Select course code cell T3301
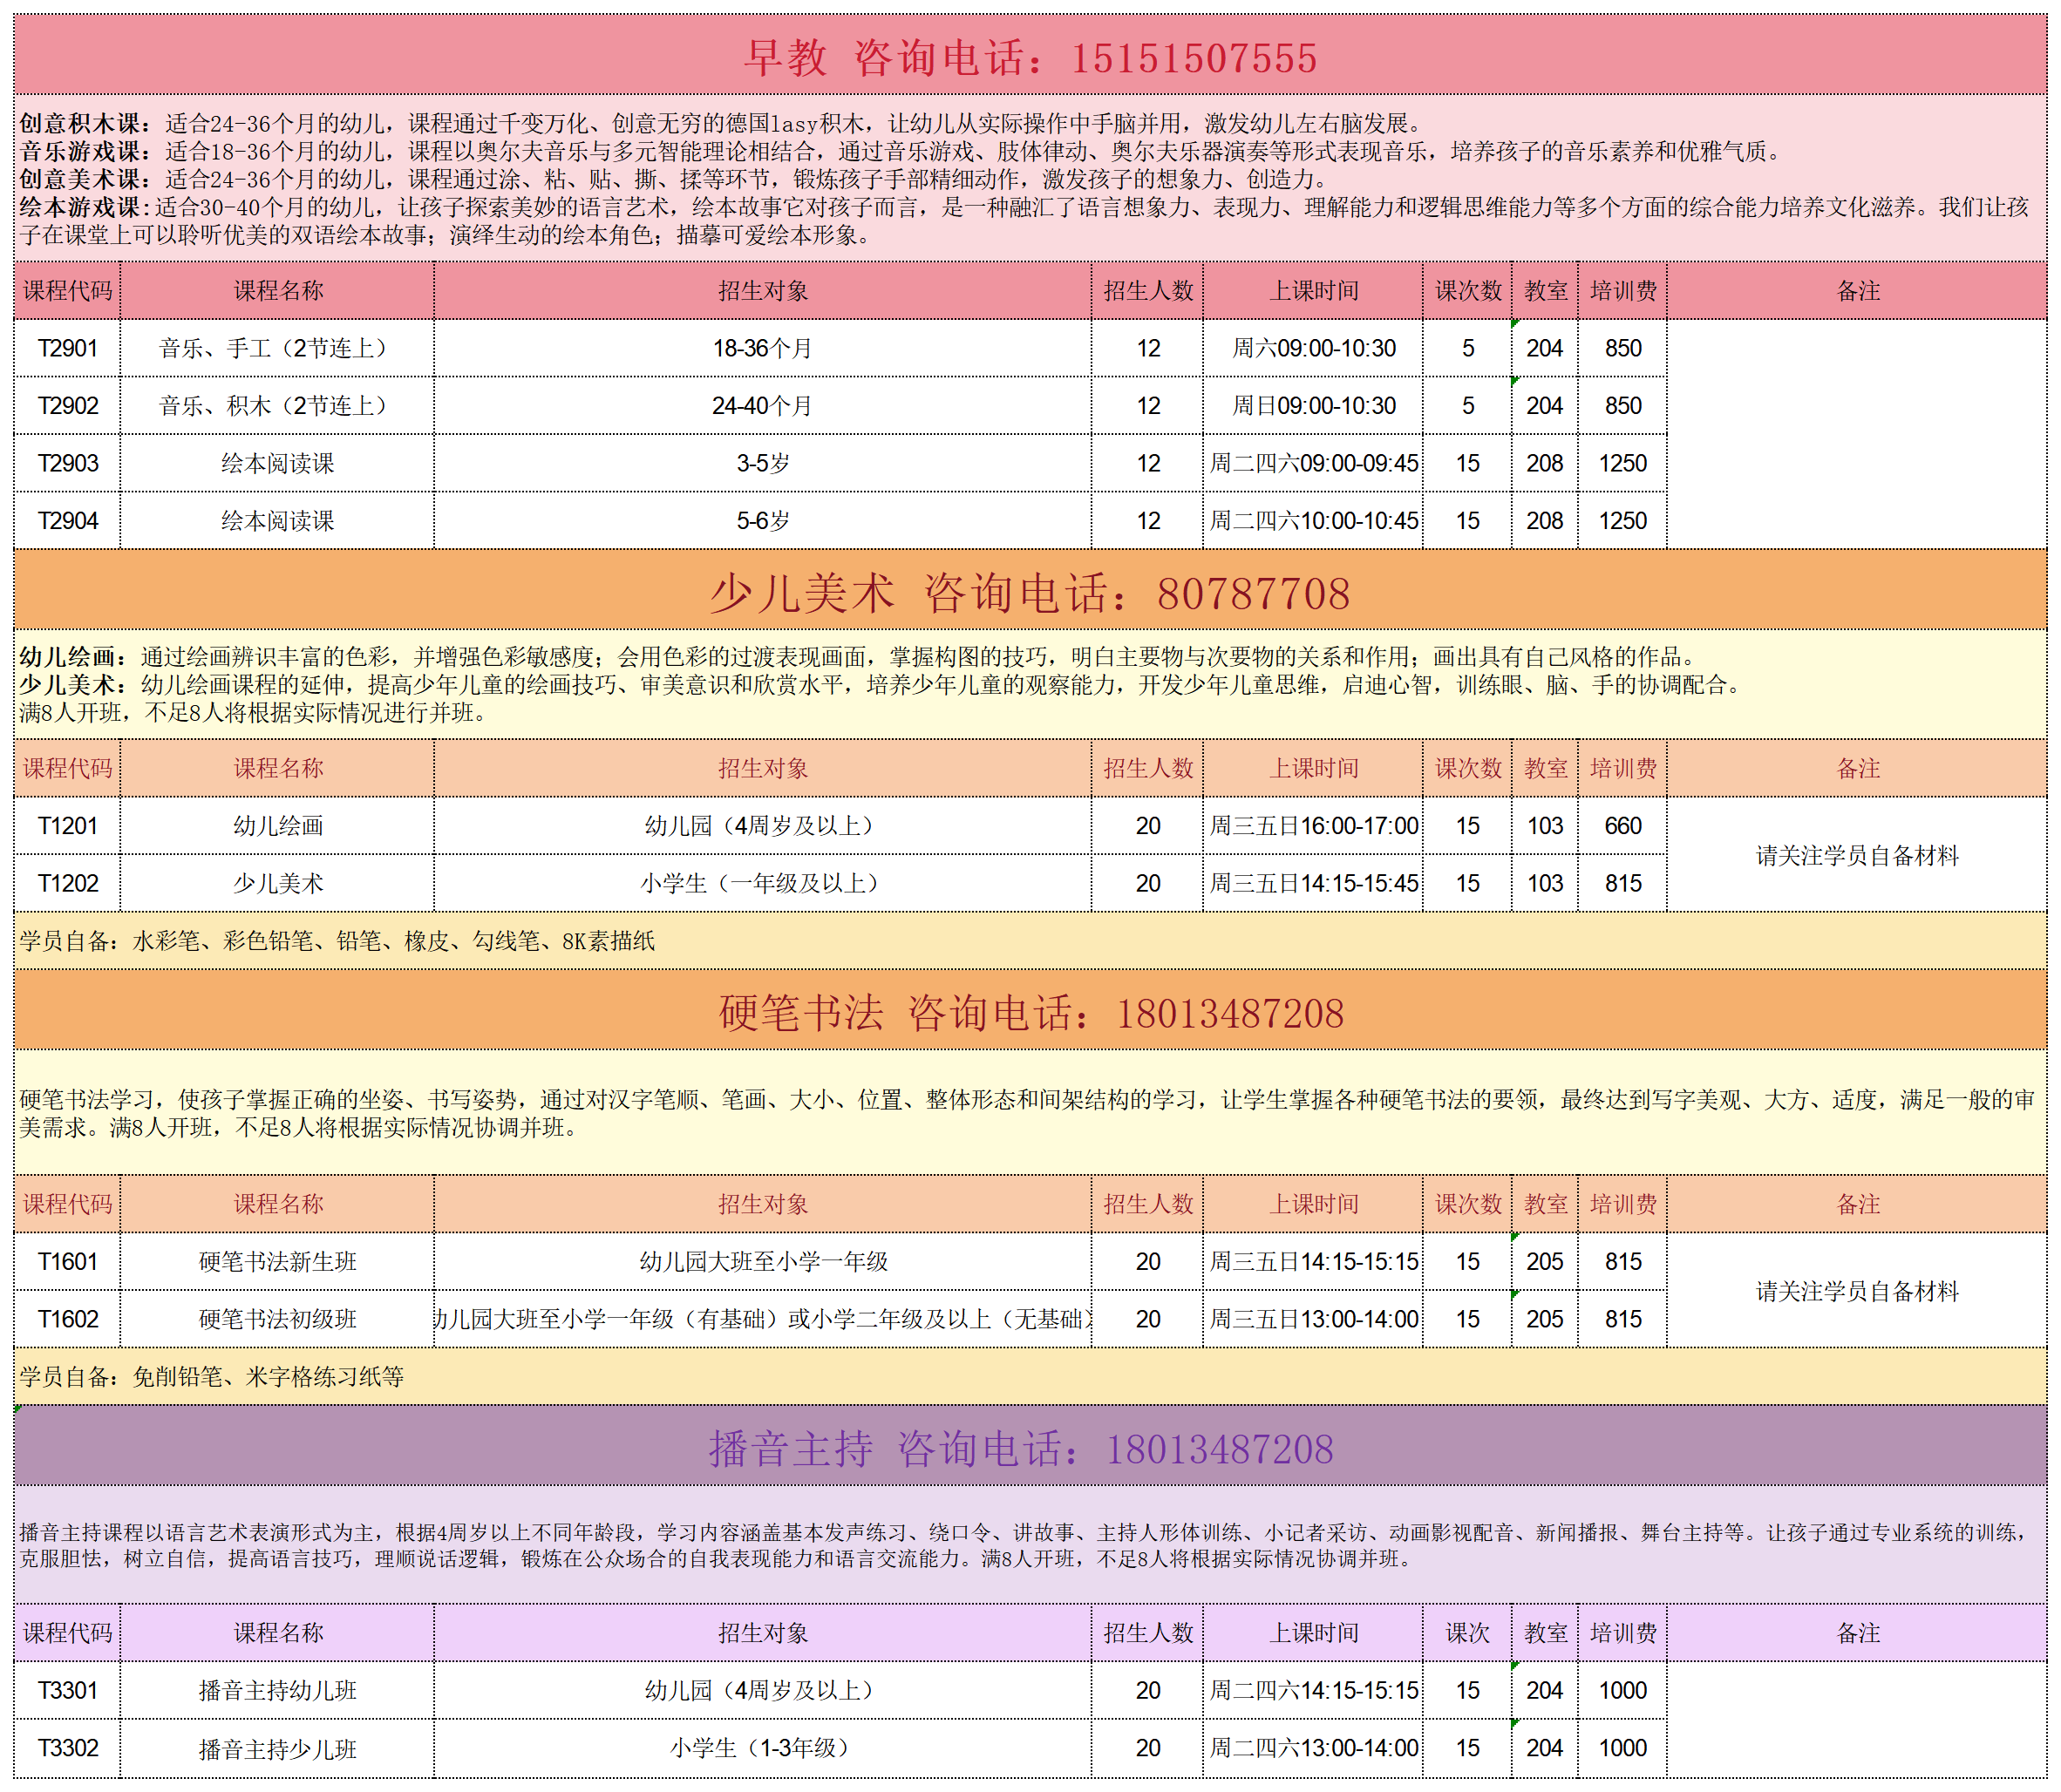Image resolution: width=2061 pixels, height=1792 pixels. click(x=68, y=1690)
